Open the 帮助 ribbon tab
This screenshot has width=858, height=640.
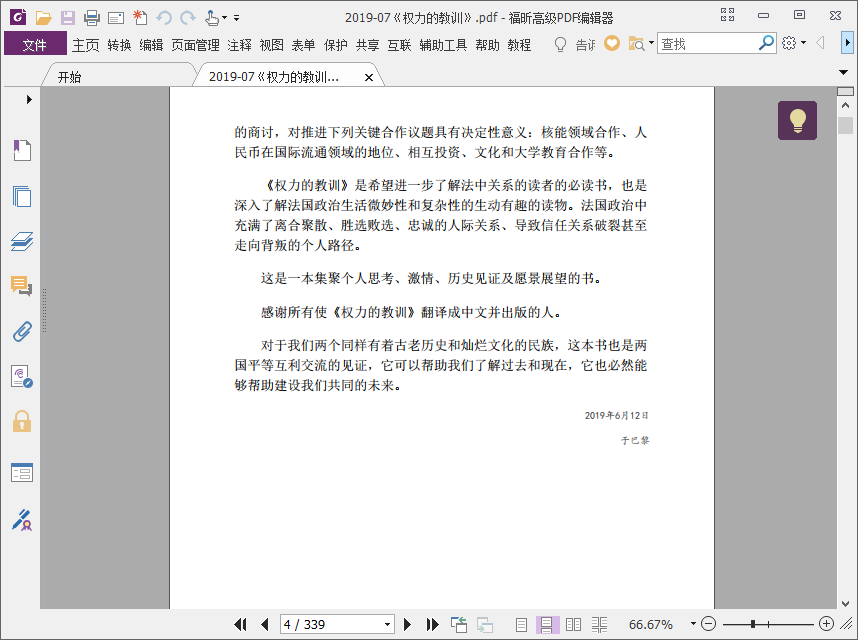488,45
